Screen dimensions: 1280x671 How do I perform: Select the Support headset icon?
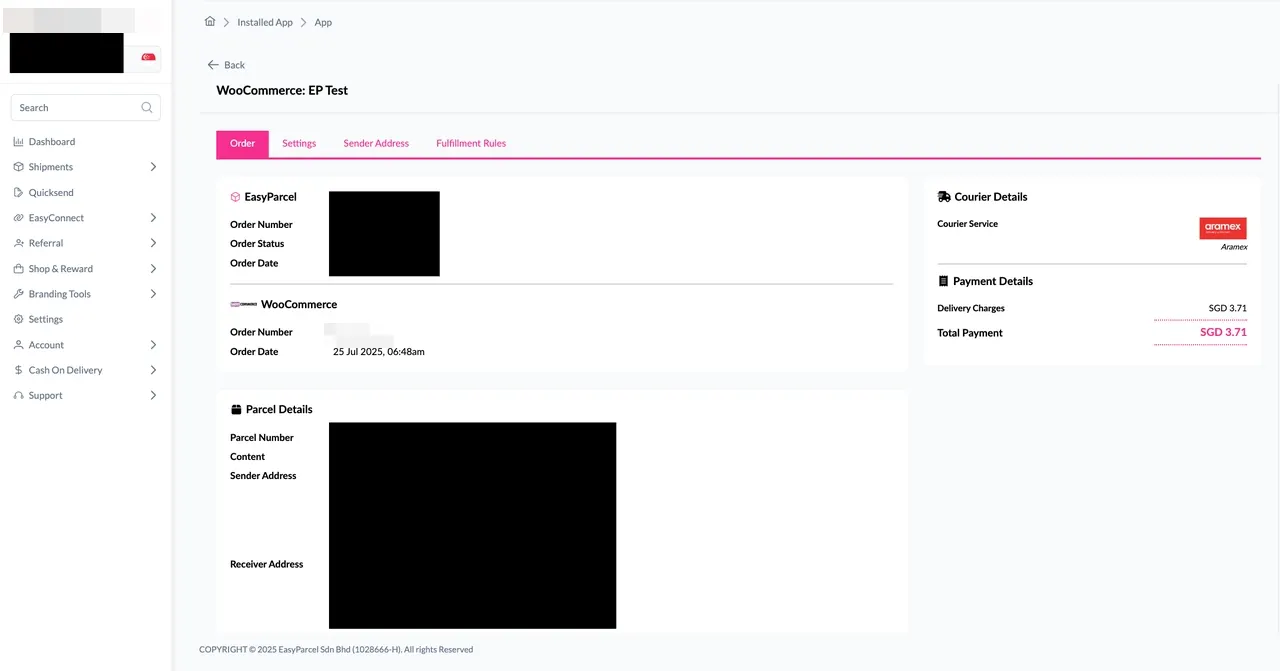(x=18, y=395)
